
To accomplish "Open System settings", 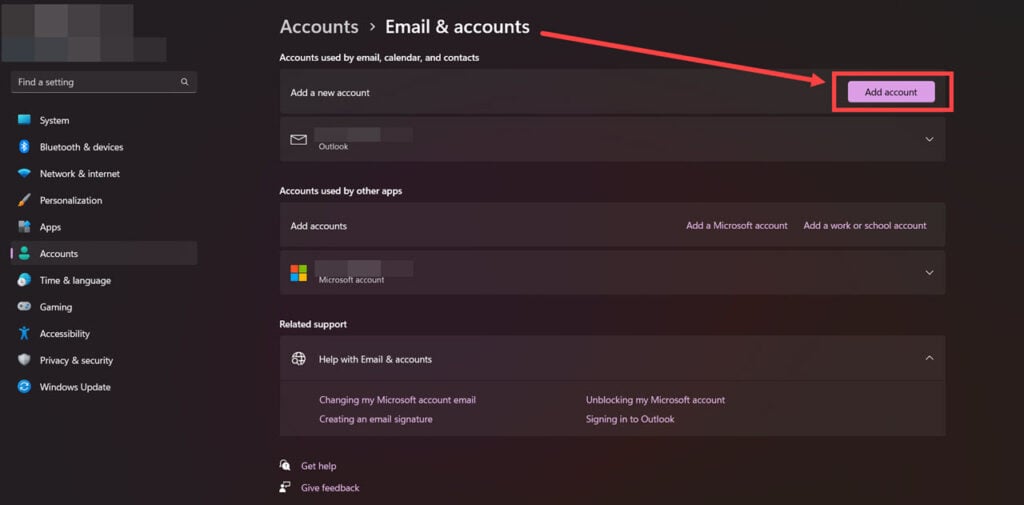I will tap(104, 120).
